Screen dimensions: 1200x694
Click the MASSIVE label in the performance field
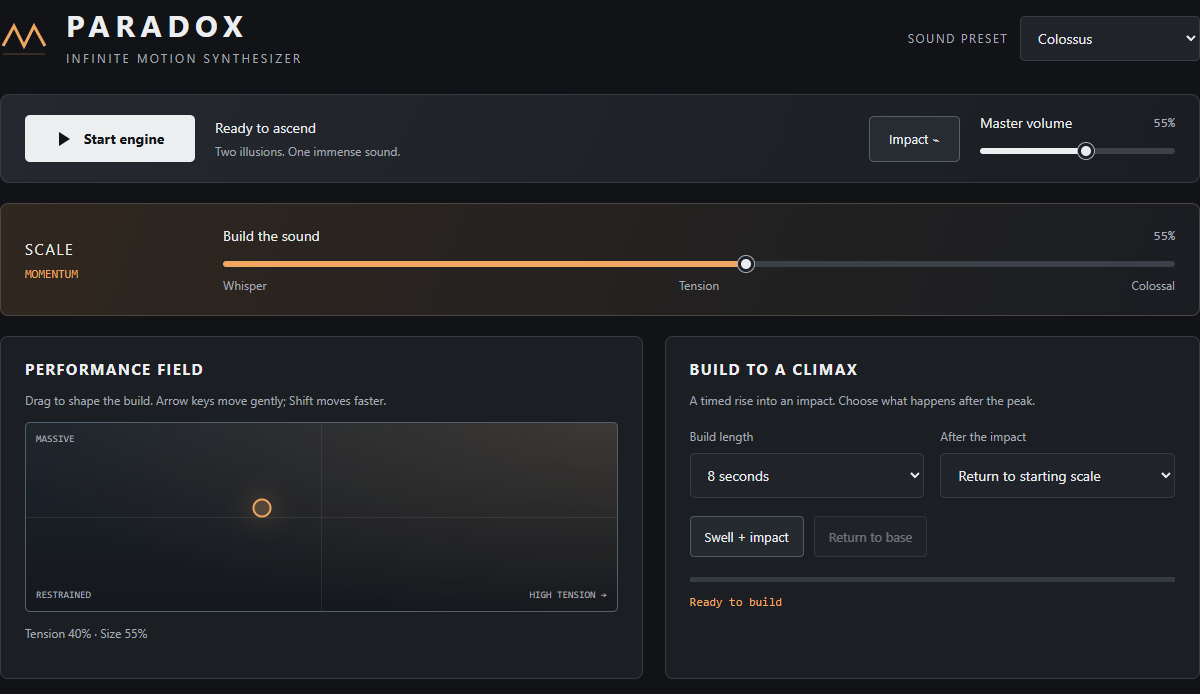[55, 439]
